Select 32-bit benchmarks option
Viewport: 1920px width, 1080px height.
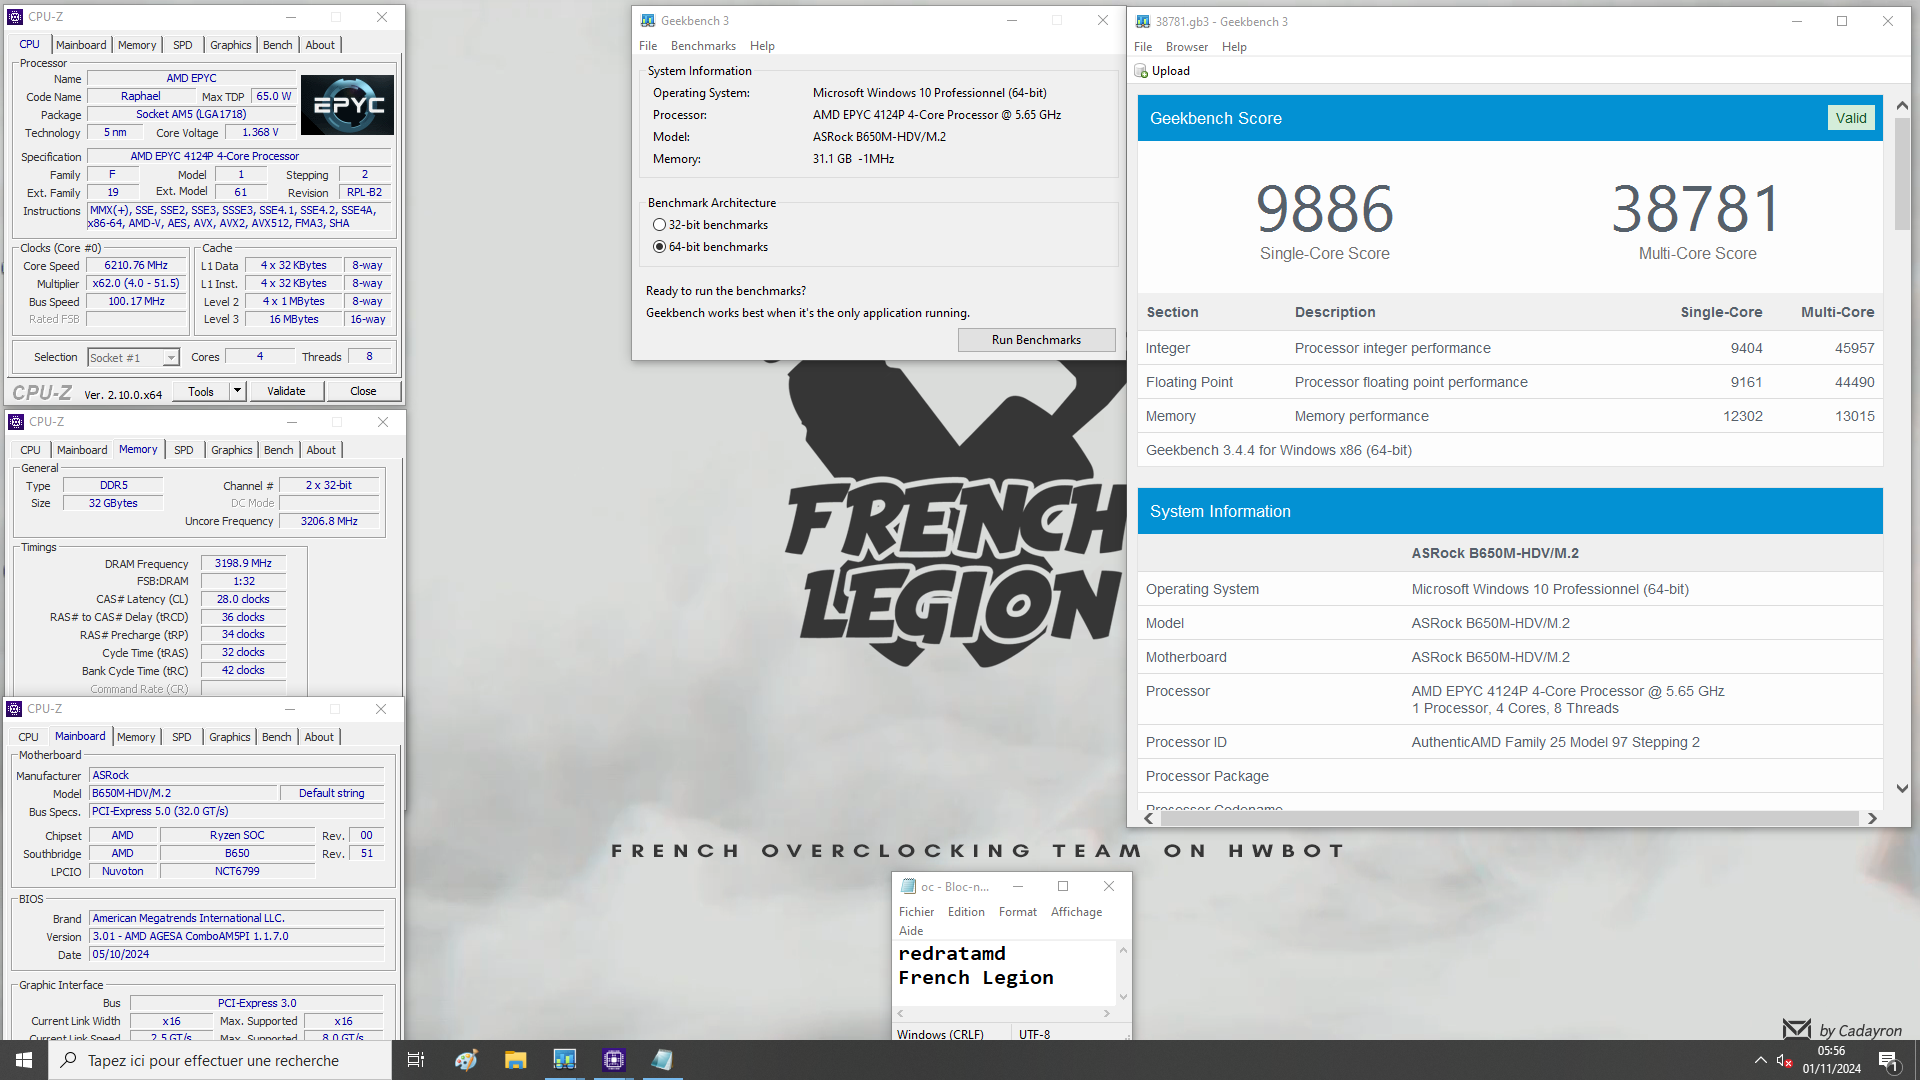[710, 225]
